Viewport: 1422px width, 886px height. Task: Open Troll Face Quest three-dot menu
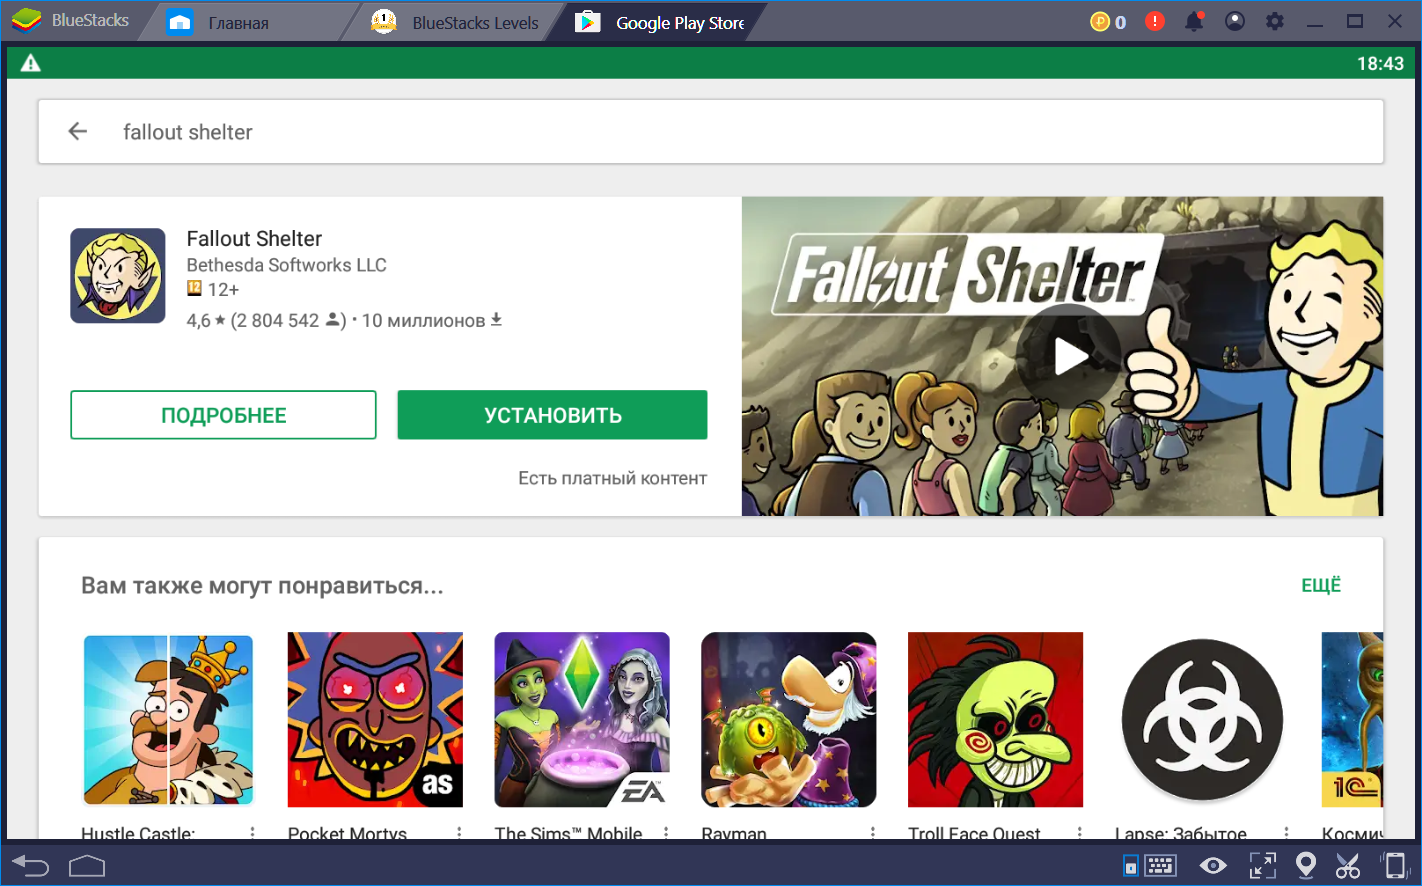(x=1079, y=832)
